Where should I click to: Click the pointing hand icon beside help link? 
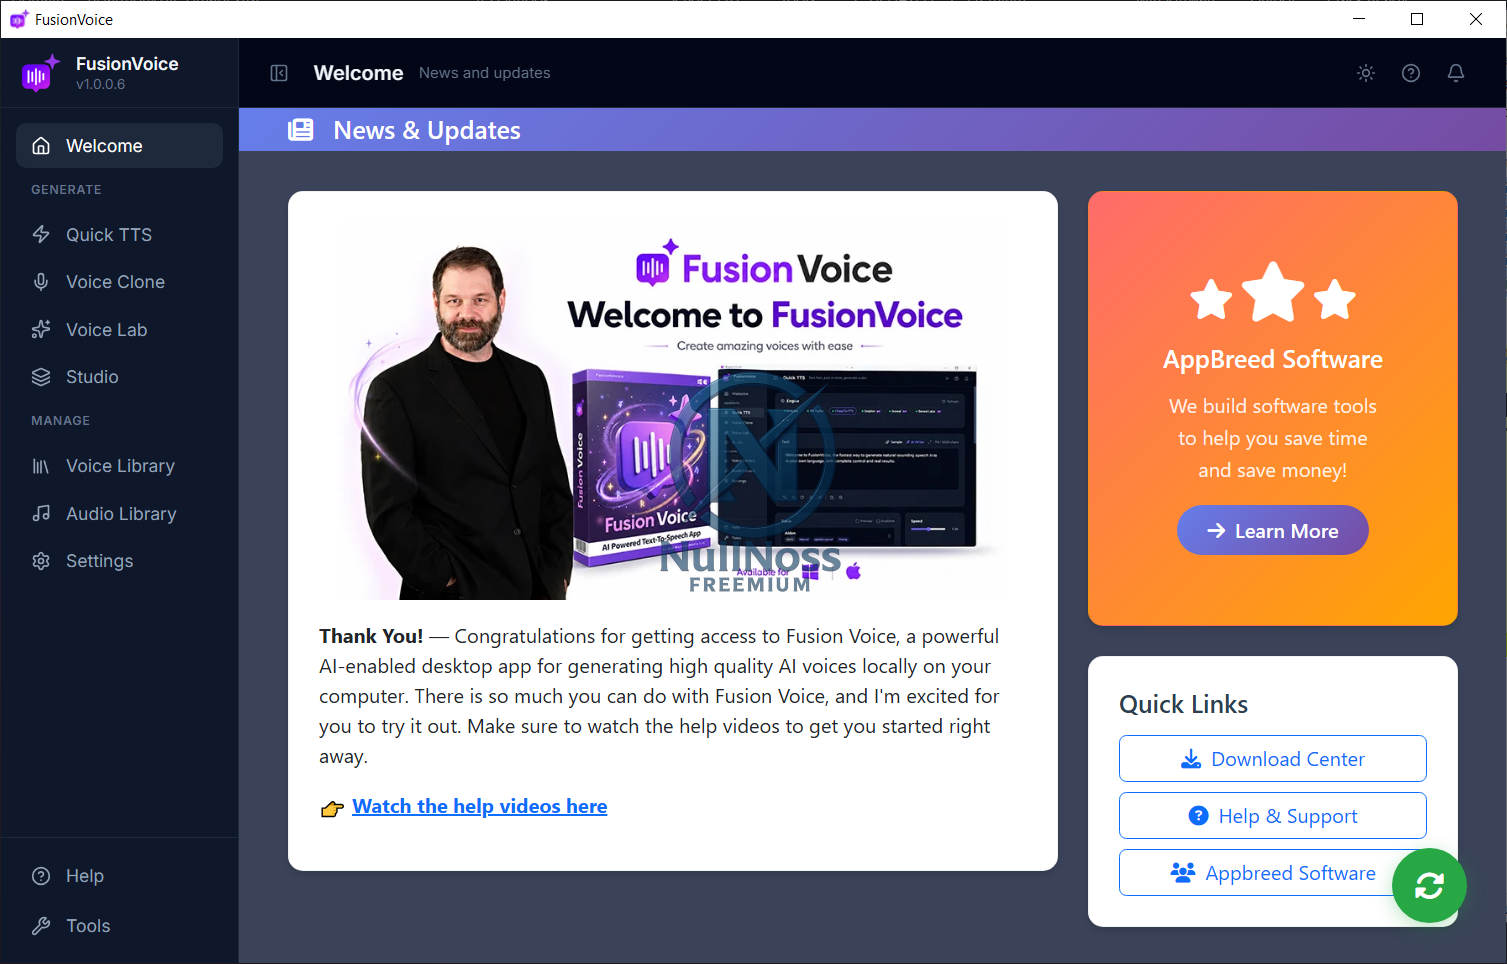point(332,809)
